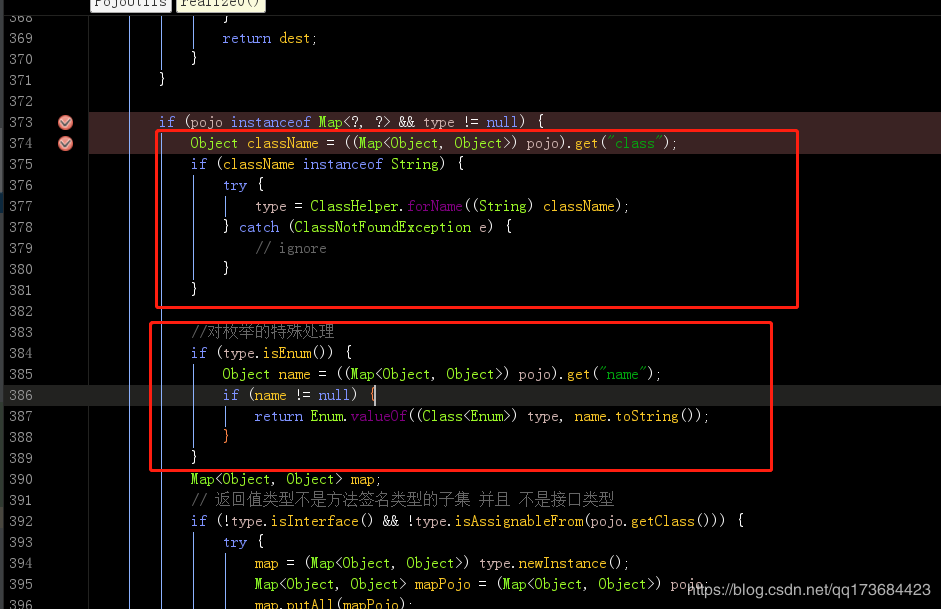The image size is (941, 609).
Task: Click line number 377 in gutter
Action: 21,206
